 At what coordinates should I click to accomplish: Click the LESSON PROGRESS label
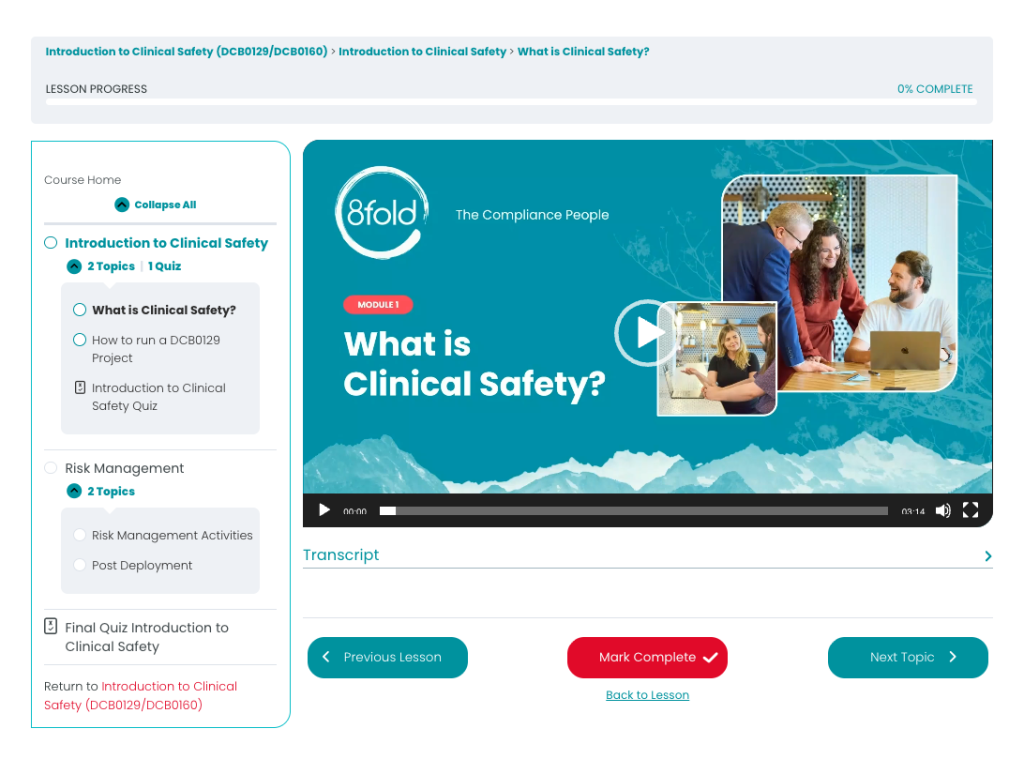point(96,89)
